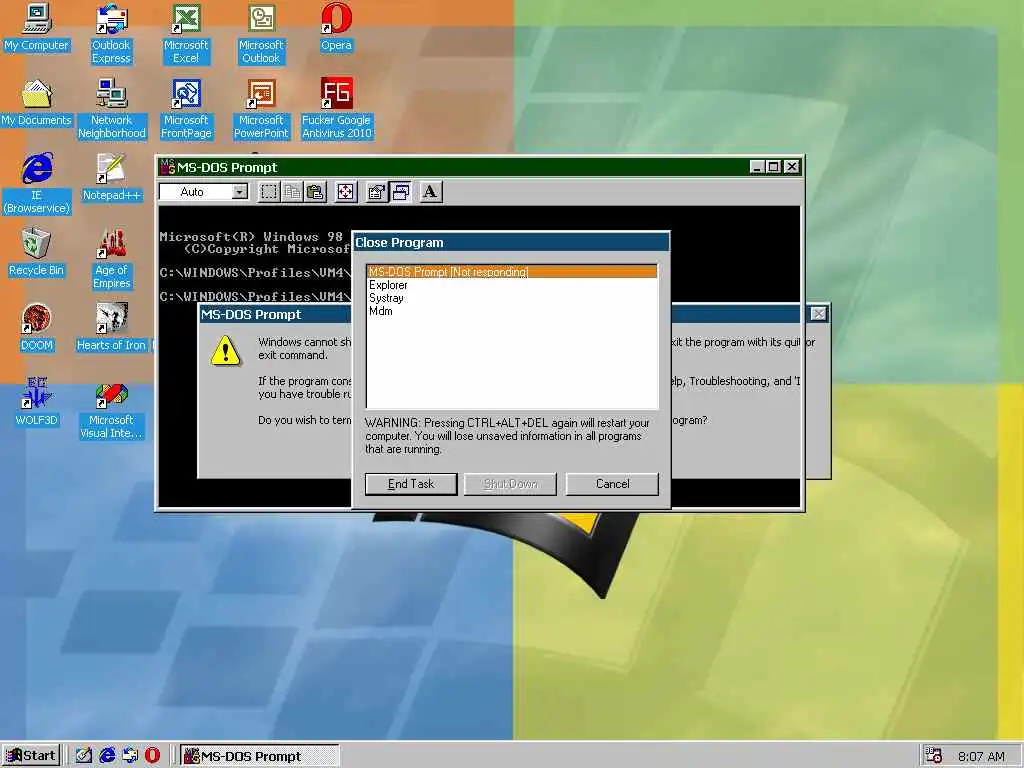Select the Fucker Google Antivirus 2010 shortcut
Image resolution: width=1024 pixels, height=768 pixels.
pos(336,109)
